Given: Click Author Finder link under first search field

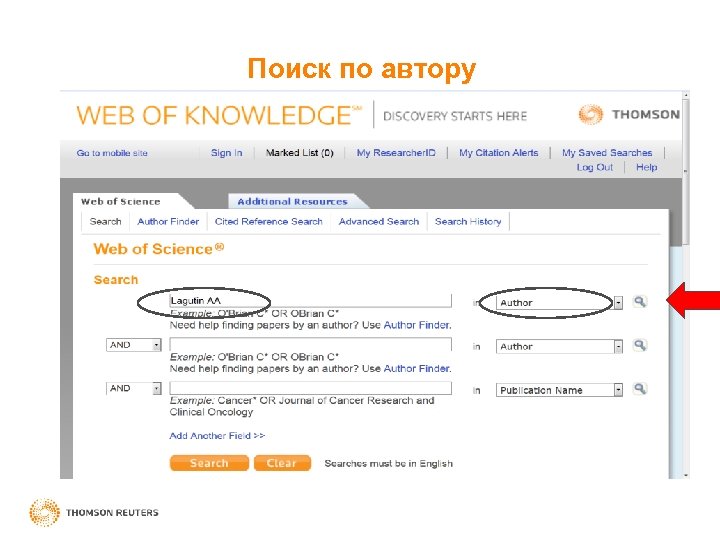Looking at the screenshot, I should (417, 325).
